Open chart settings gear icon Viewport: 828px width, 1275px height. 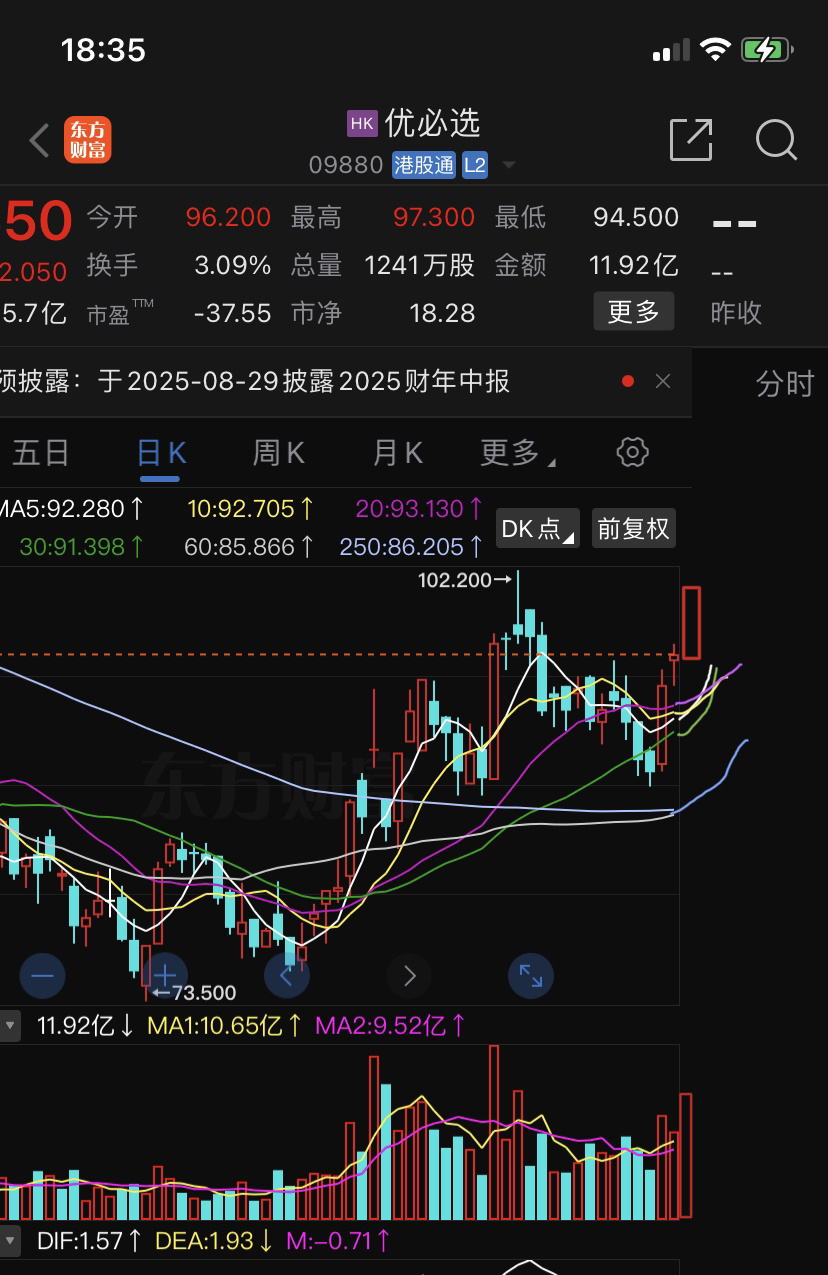point(632,452)
